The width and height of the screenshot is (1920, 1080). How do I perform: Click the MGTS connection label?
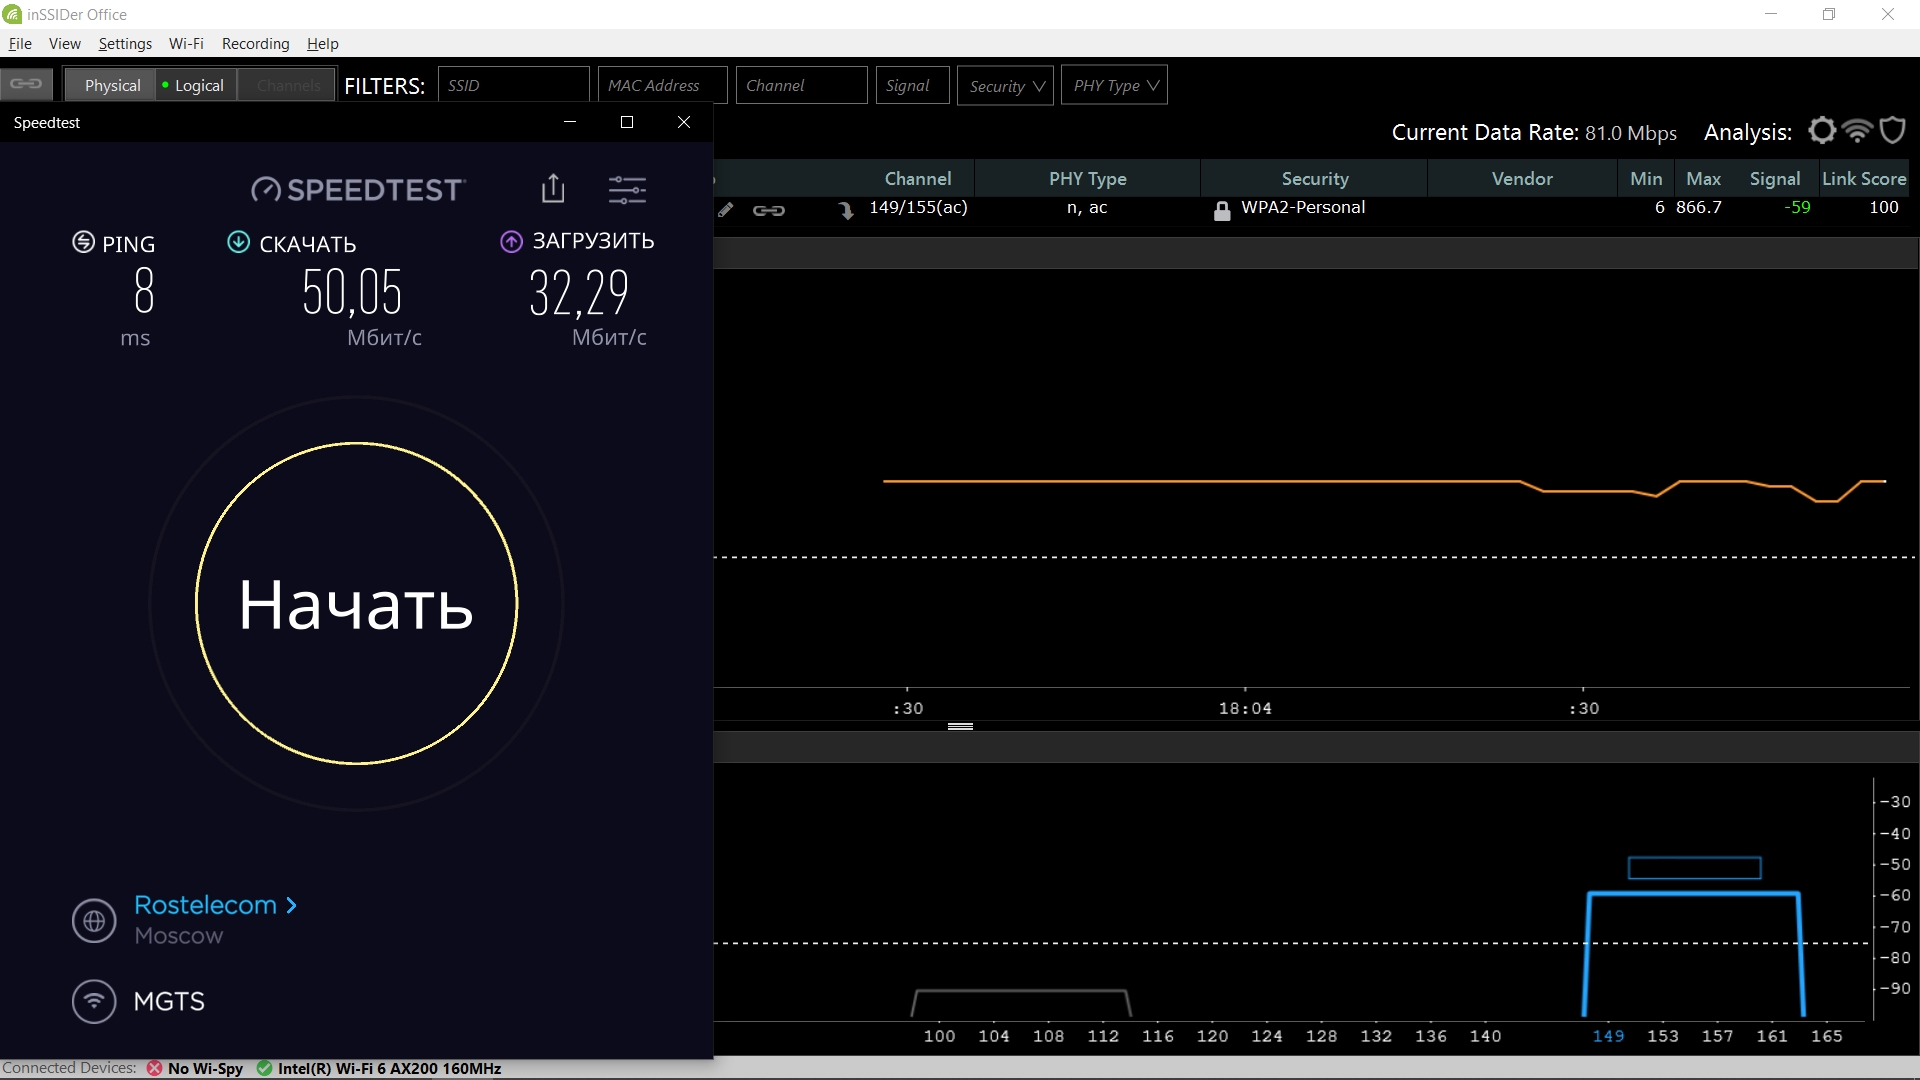tap(169, 1001)
